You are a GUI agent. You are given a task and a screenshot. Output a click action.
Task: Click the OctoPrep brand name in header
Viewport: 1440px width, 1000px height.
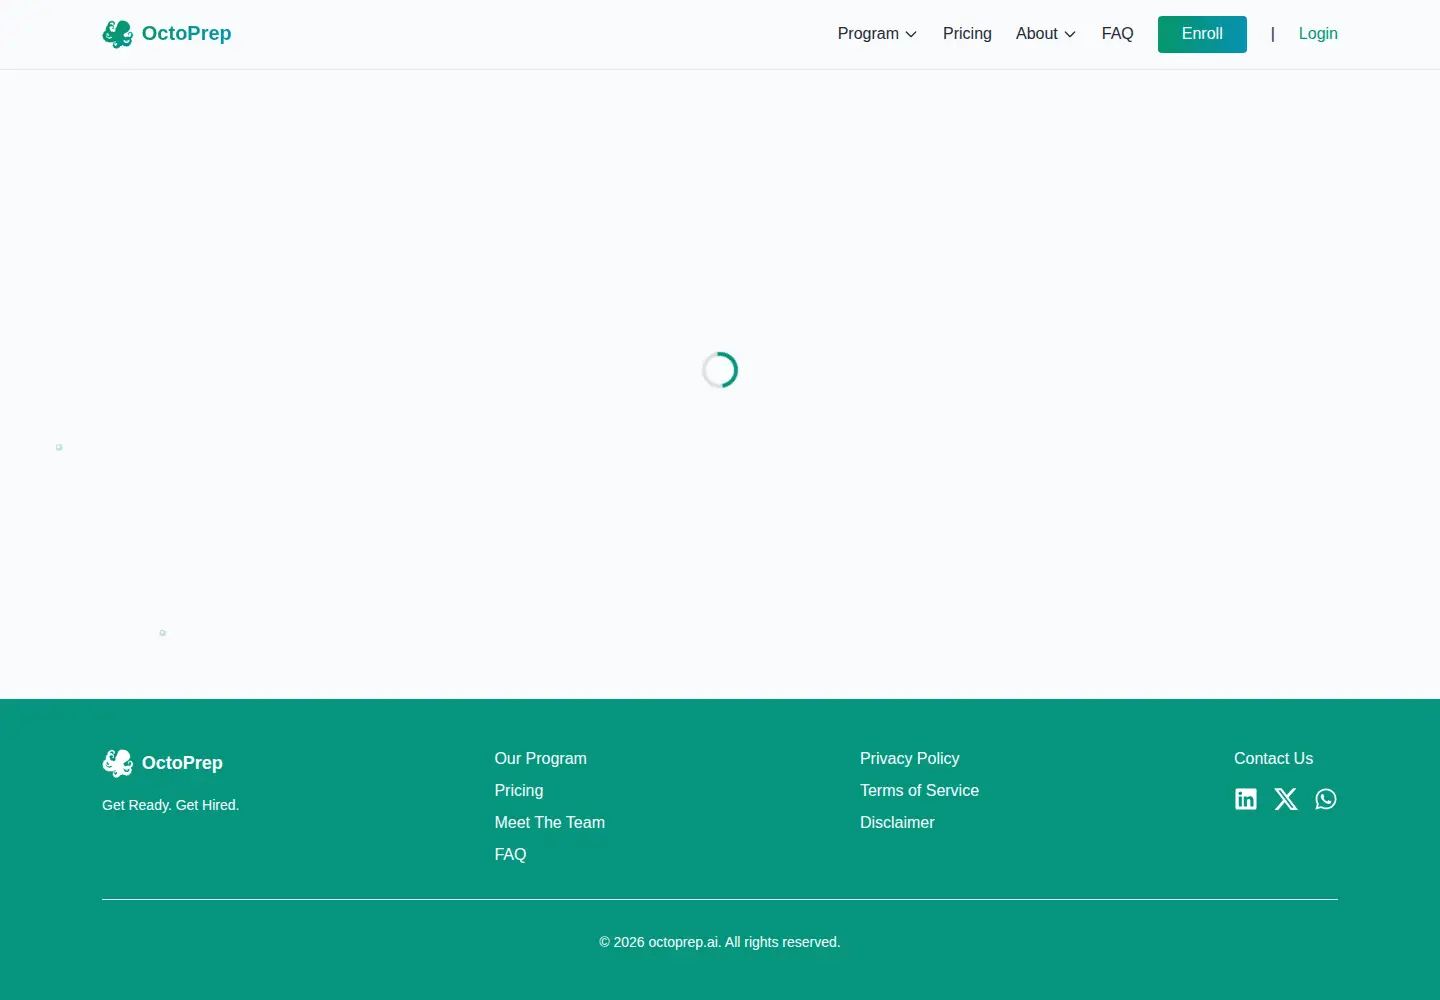point(187,33)
